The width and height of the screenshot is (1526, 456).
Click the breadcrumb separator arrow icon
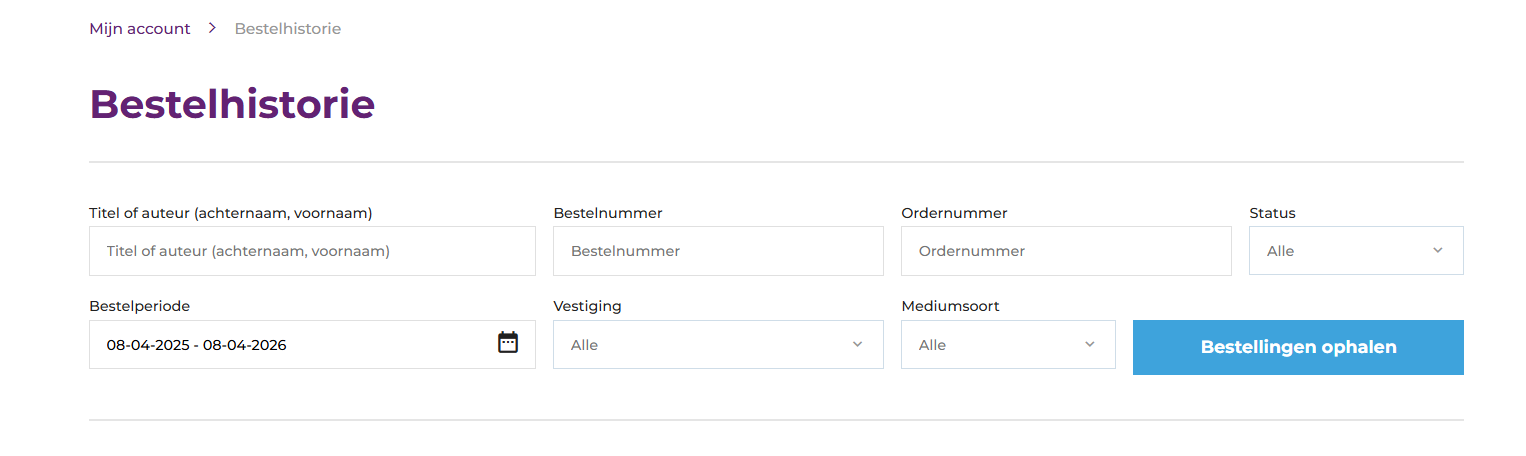click(212, 28)
